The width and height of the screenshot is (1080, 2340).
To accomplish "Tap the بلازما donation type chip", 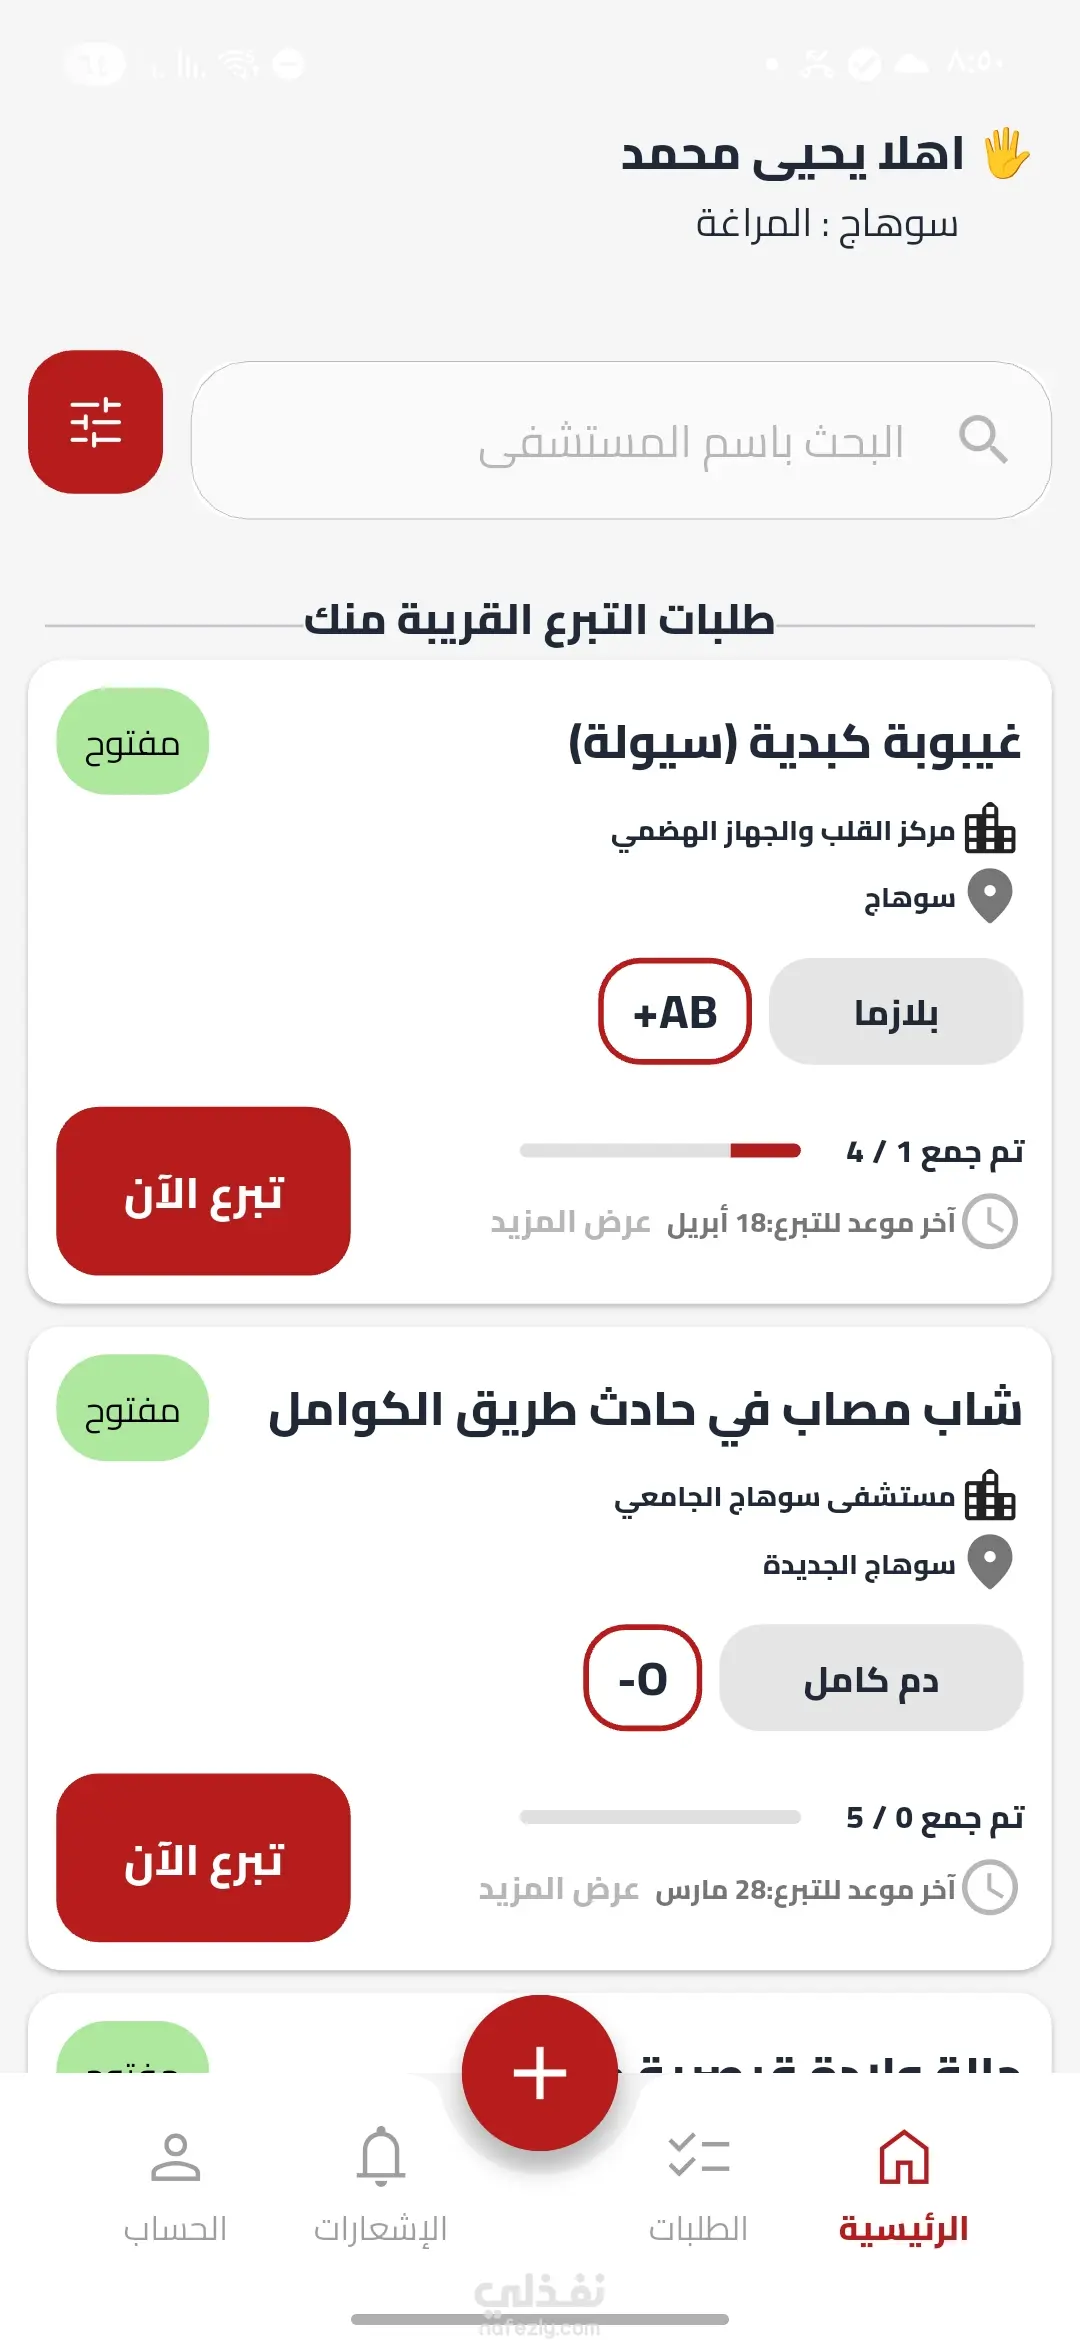I will click(896, 1012).
